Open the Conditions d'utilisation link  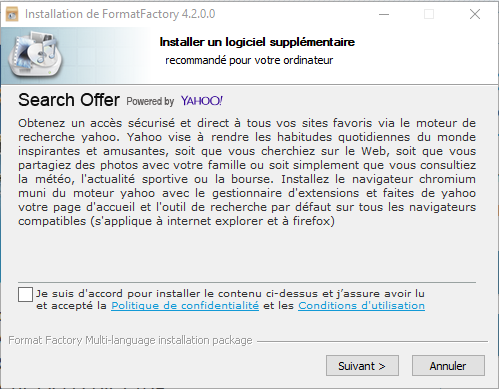(x=361, y=306)
